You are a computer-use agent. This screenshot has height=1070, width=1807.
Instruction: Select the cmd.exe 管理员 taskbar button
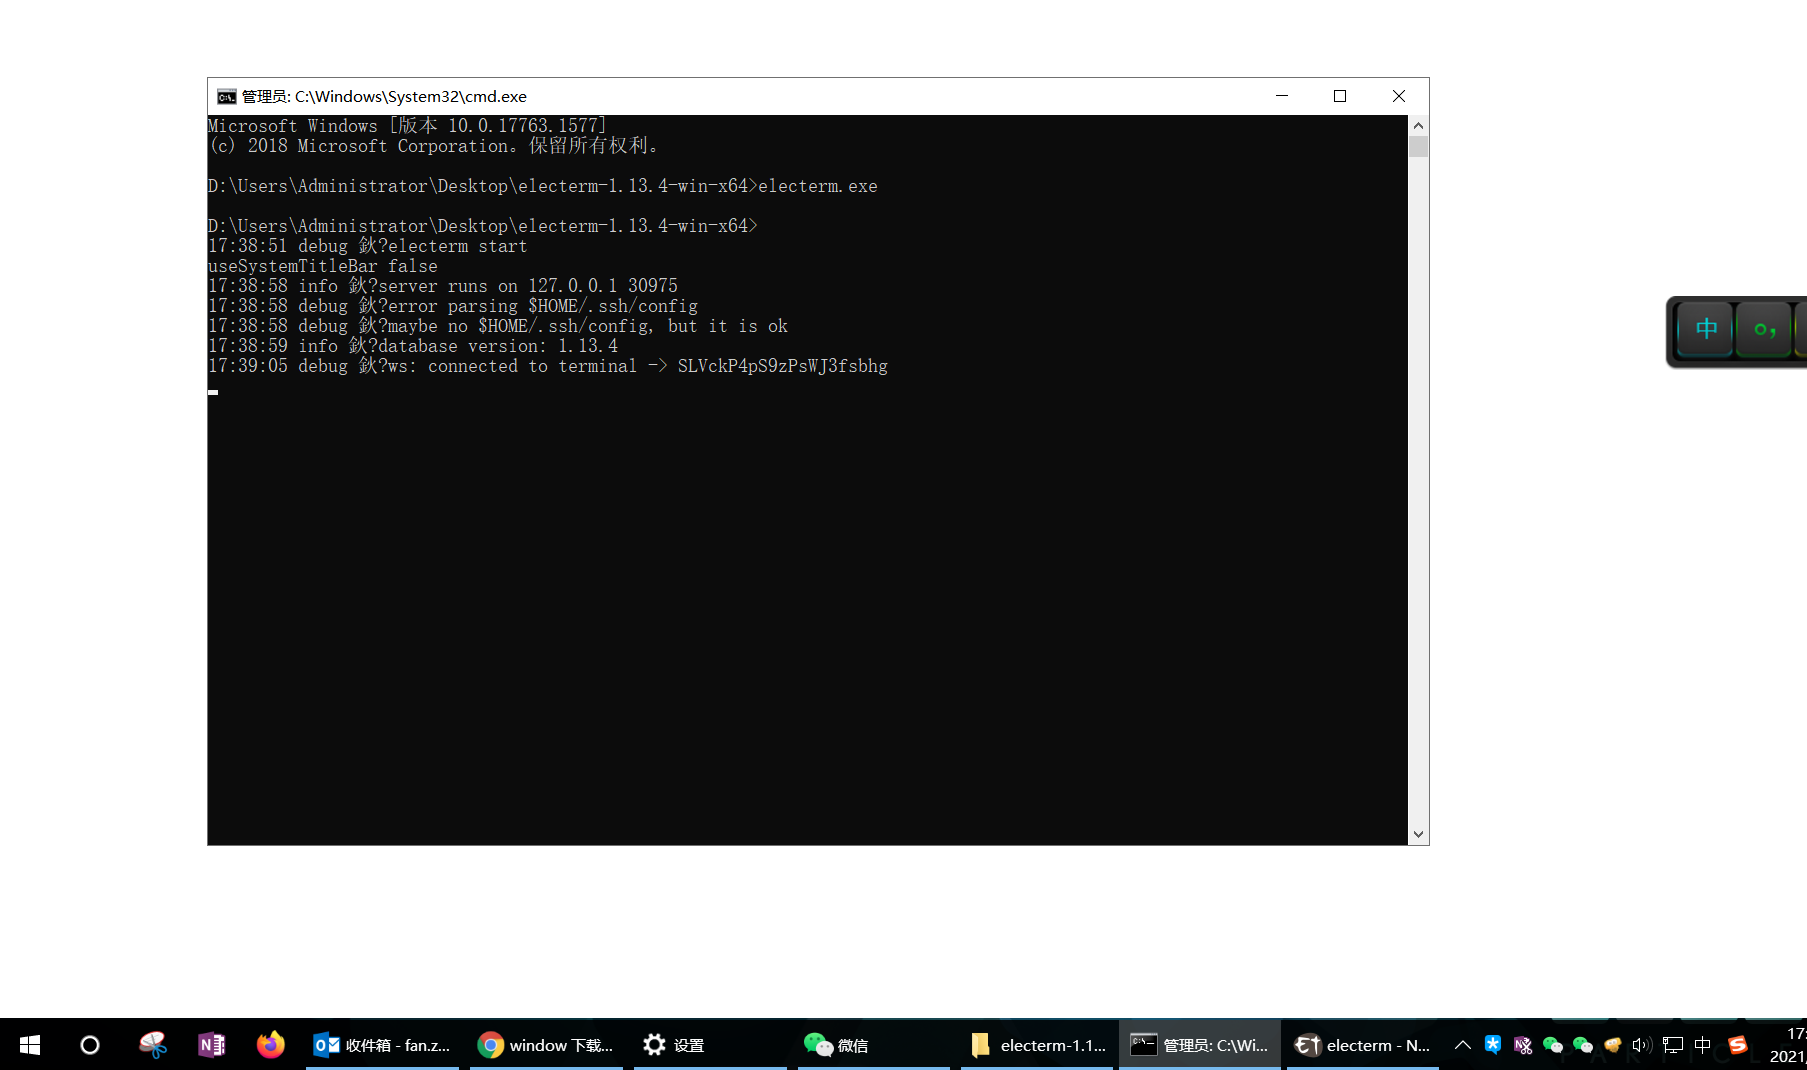click(1200, 1045)
